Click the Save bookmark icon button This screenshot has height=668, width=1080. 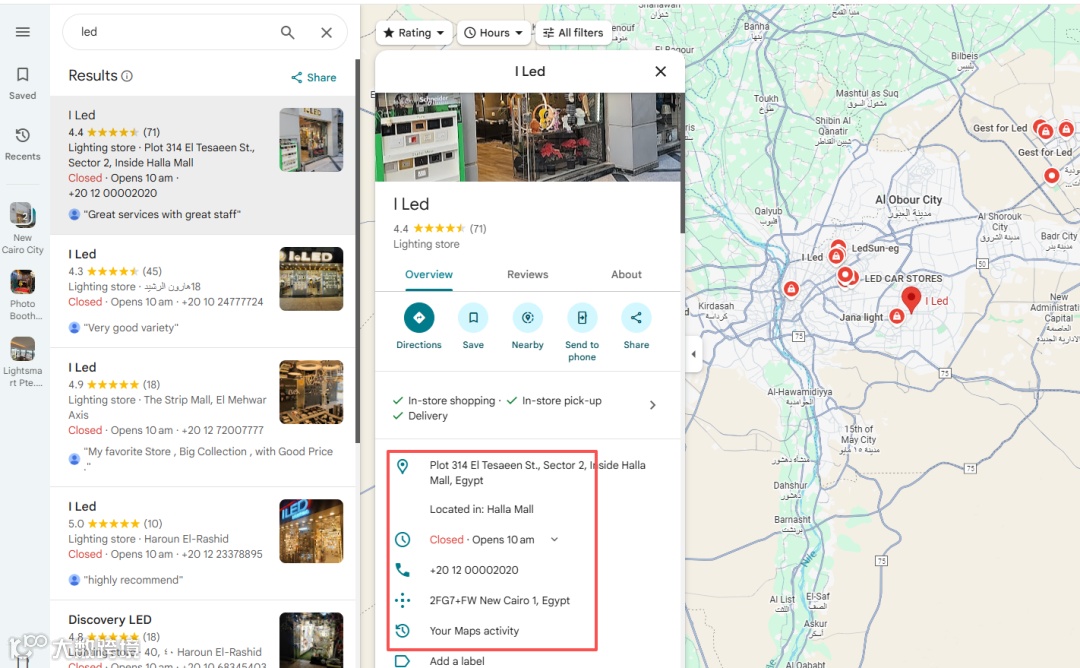[x=473, y=317]
